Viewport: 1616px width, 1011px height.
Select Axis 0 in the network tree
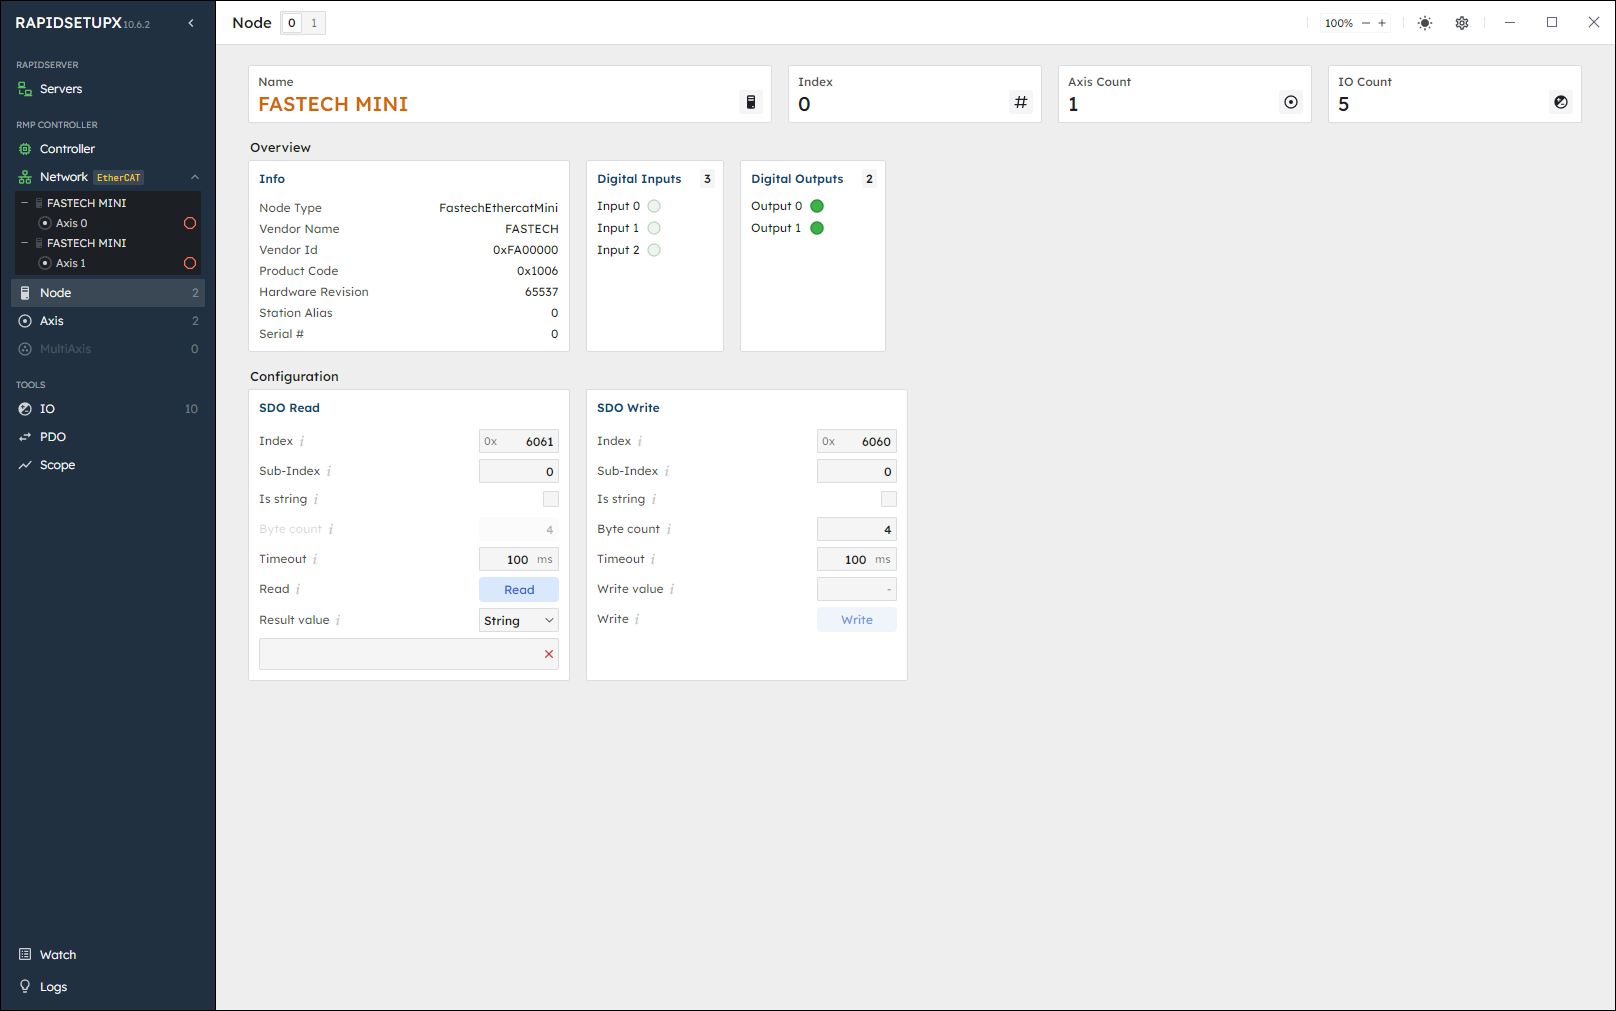pyautogui.click(x=71, y=223)
